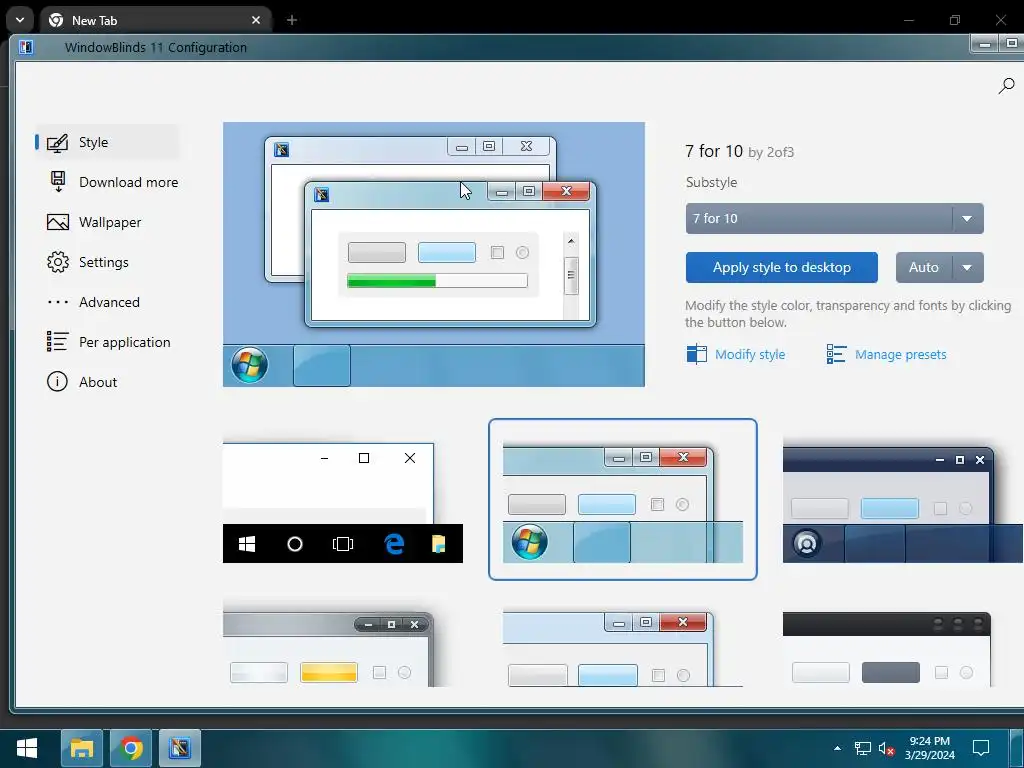The height and width of the screenshot is (768, 1024).
Task: Click Apply style to desktop
Action: [x=782, y=268]
